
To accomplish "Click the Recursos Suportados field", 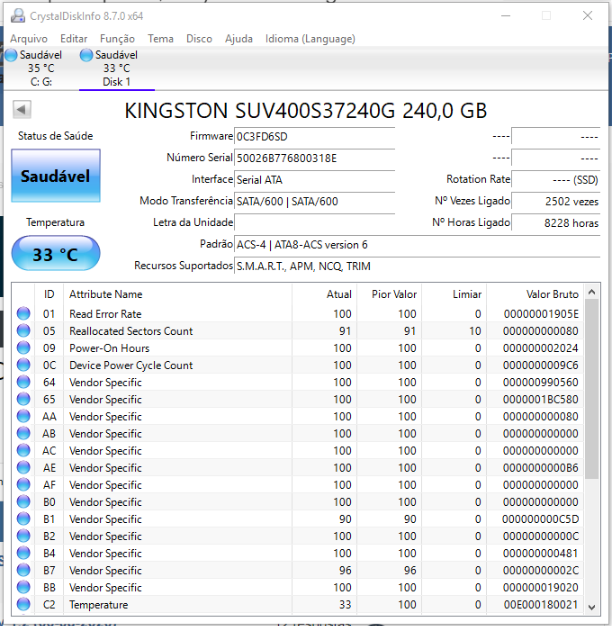I will tap(417, 266).
